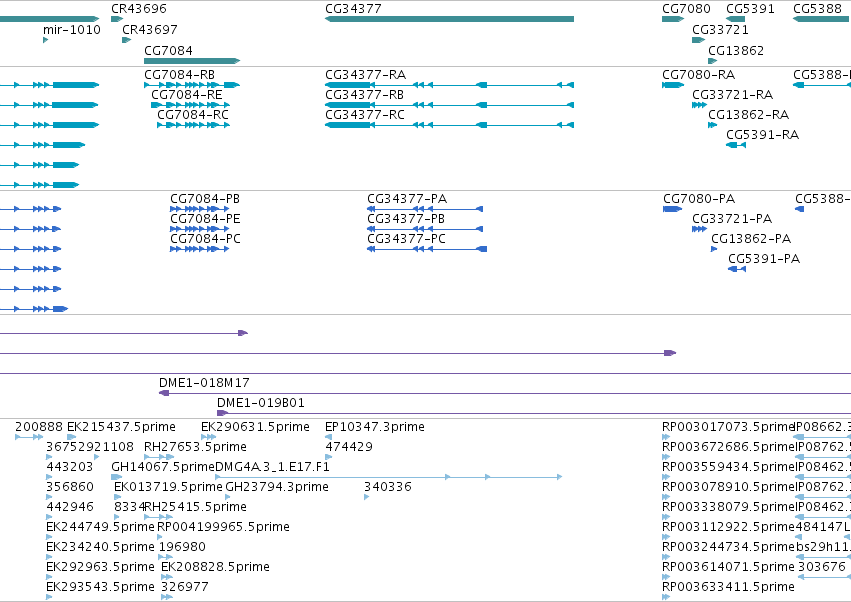This screenshot has height=602, width=851.
Task: Click the CG5388 gene label
Action: (x=817, y=9)
